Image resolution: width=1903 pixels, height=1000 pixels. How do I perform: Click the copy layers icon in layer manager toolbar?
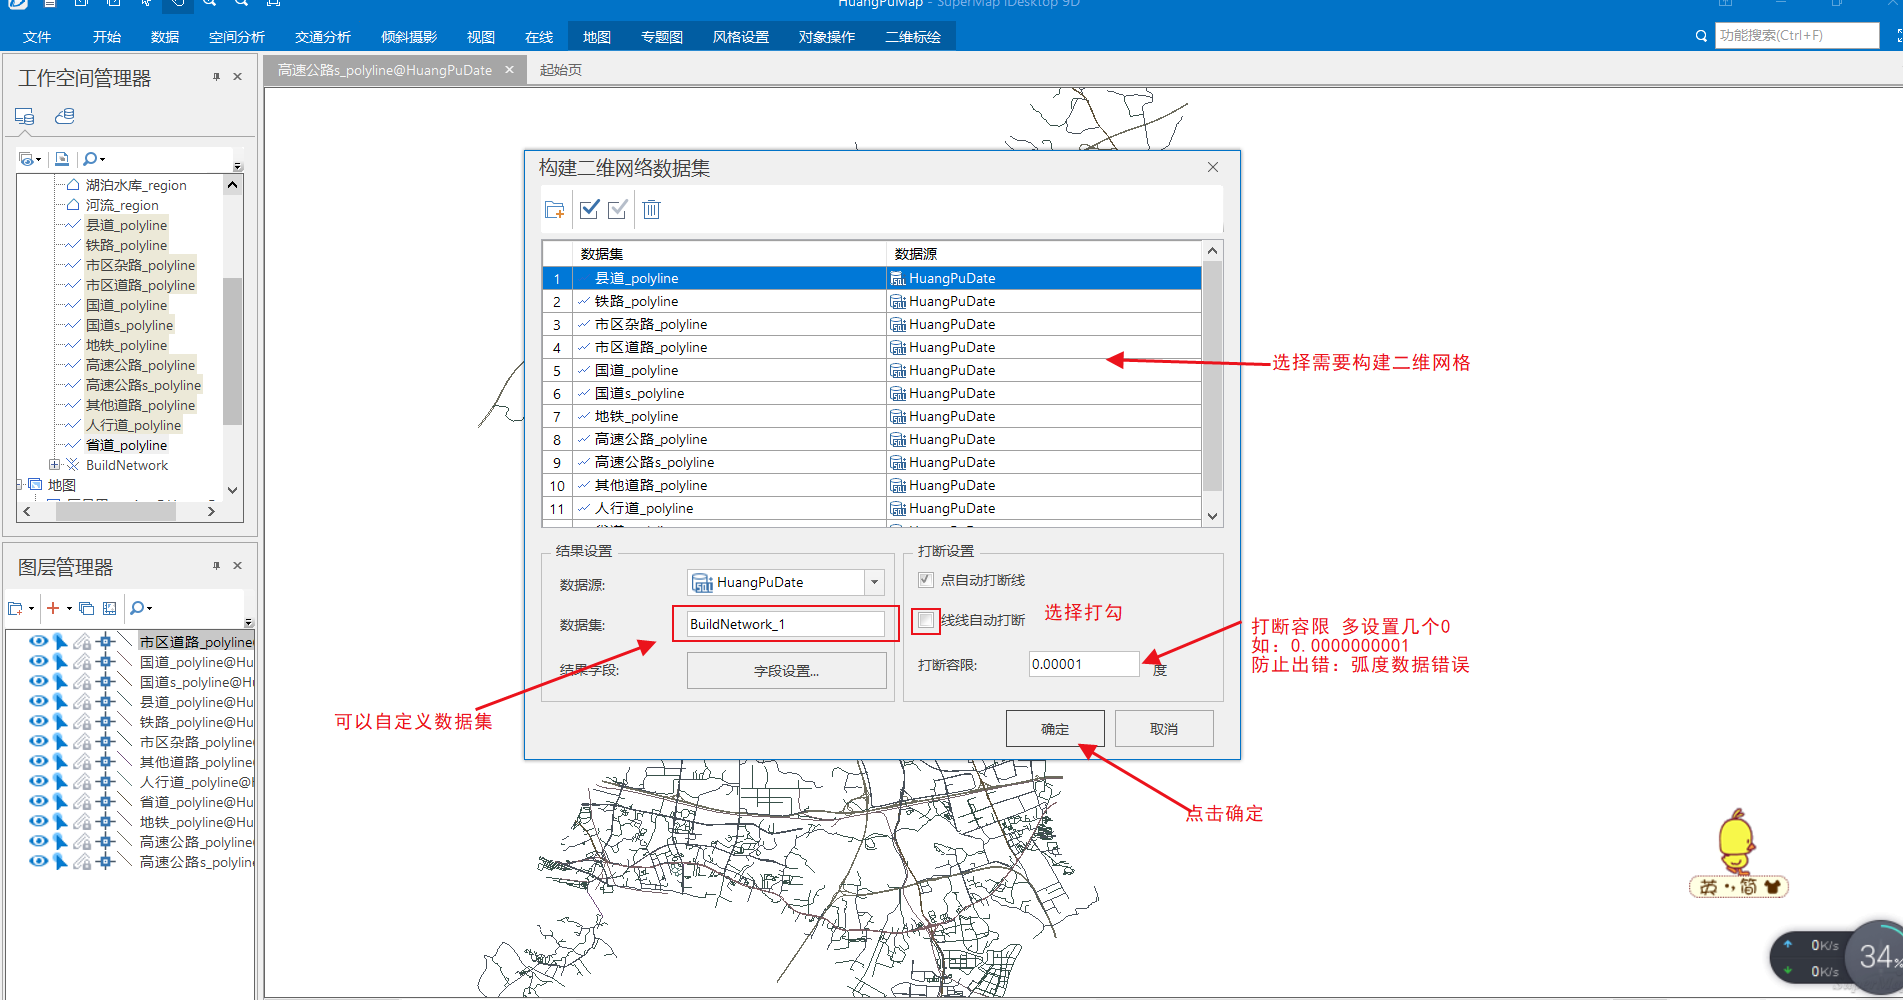[x=85, y=608]
